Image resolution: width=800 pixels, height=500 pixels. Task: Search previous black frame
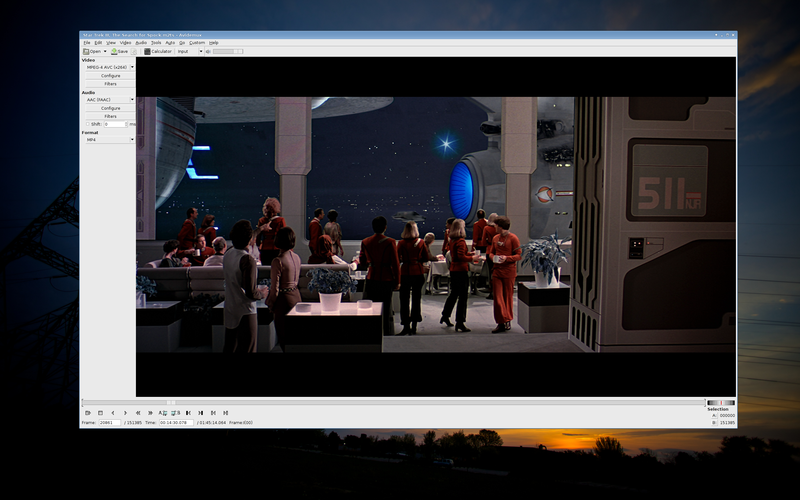188,413
